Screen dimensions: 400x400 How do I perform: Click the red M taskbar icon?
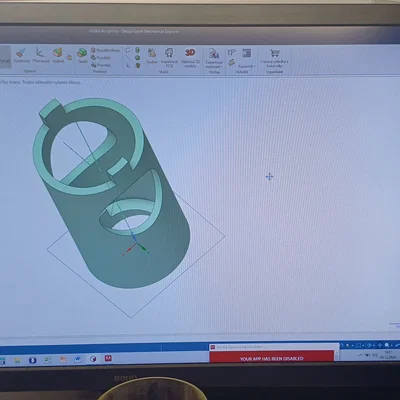(x=108, y=358)
